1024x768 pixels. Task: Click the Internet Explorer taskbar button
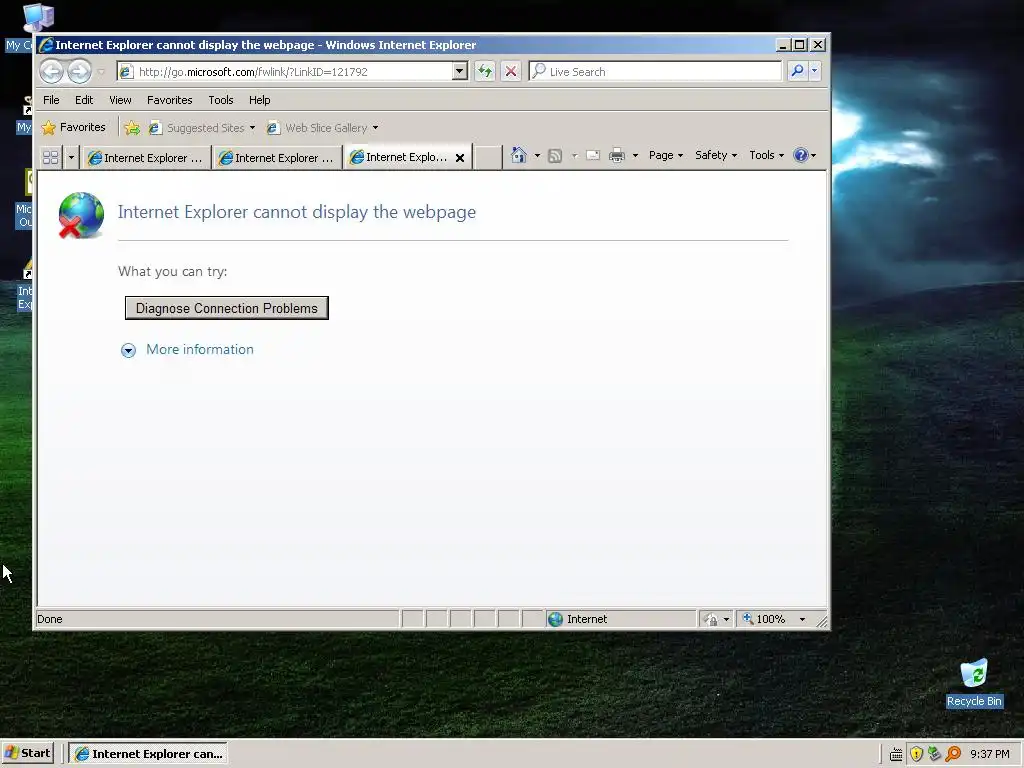pyautogui.click(x=149, y=754)
